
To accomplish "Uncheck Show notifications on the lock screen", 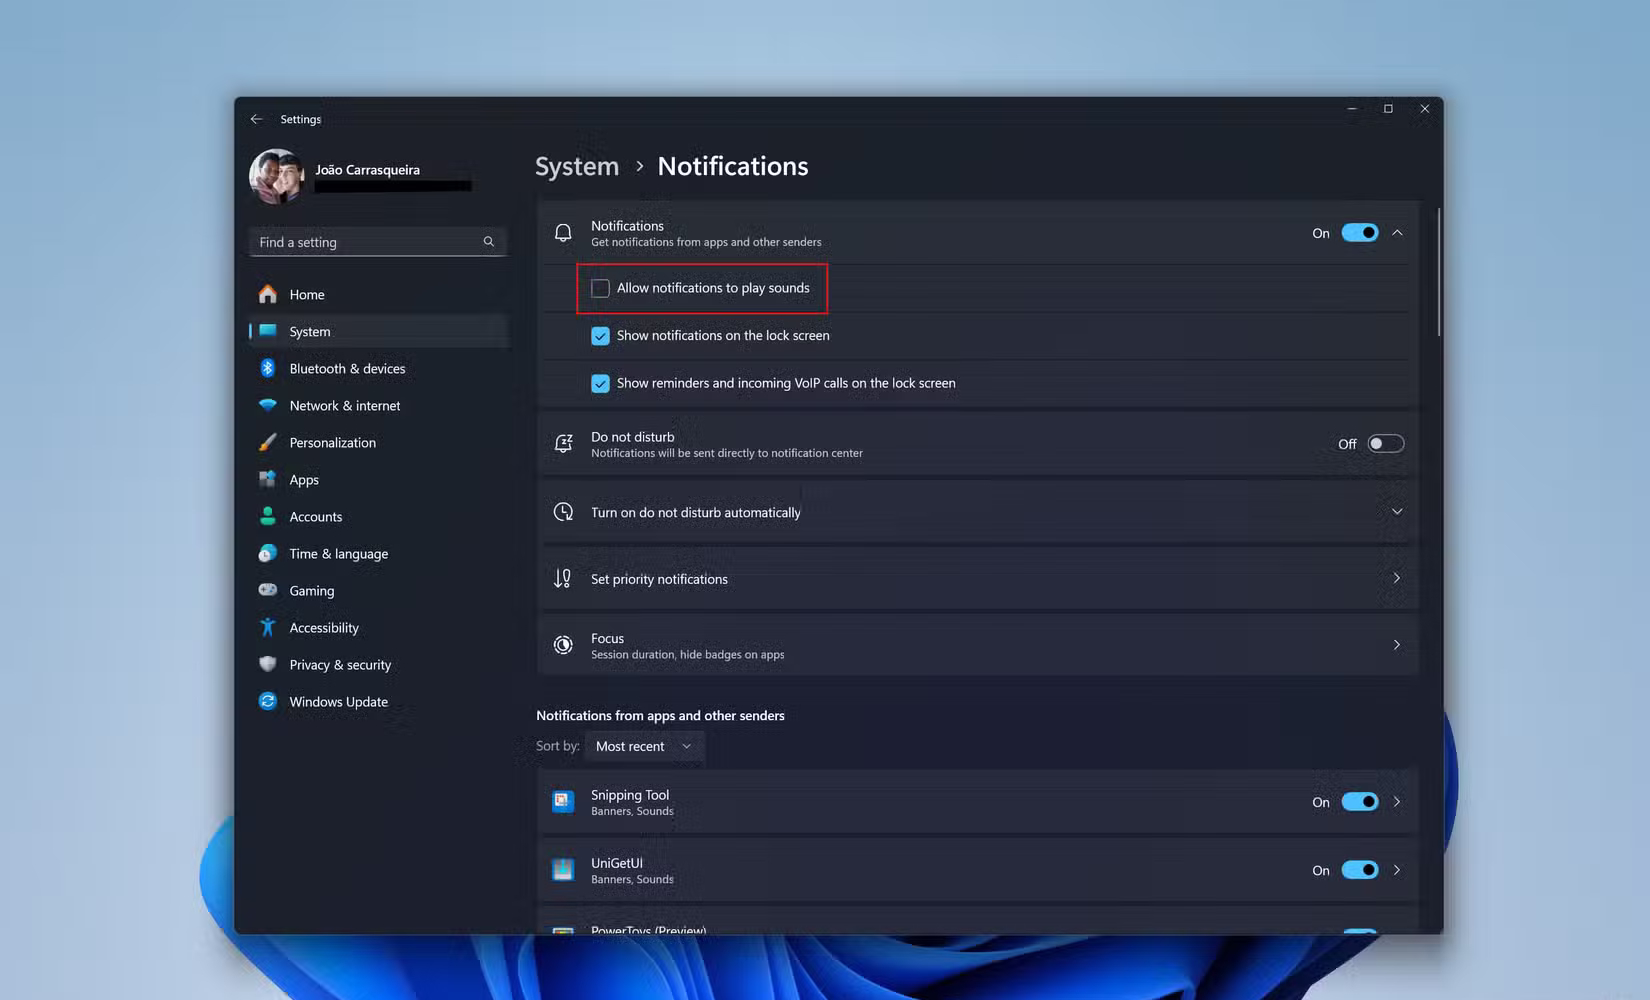I will [x=600, y=336].
